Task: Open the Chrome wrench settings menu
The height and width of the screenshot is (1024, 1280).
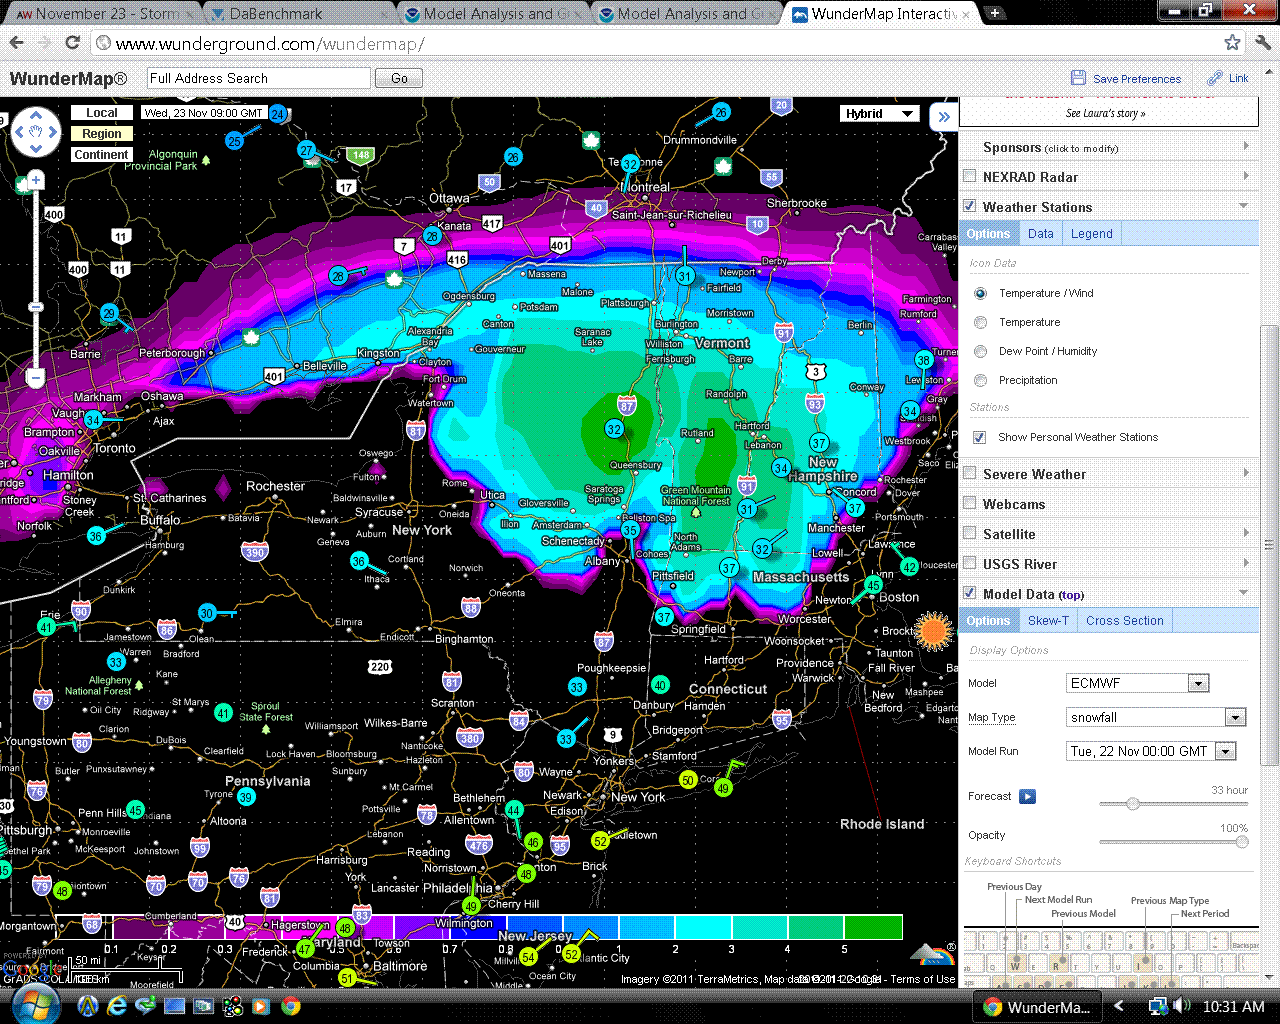Action: click(x=1262, y=43)
